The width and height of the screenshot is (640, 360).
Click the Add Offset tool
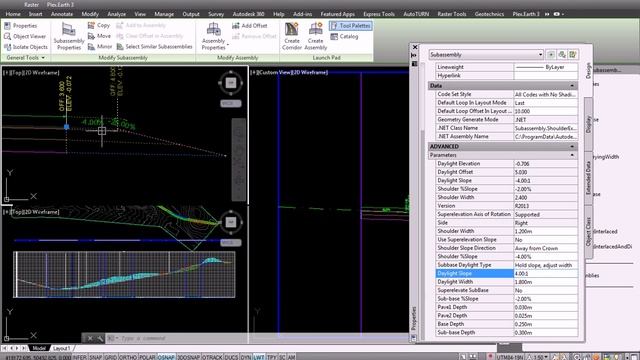(x=249, y=25)
